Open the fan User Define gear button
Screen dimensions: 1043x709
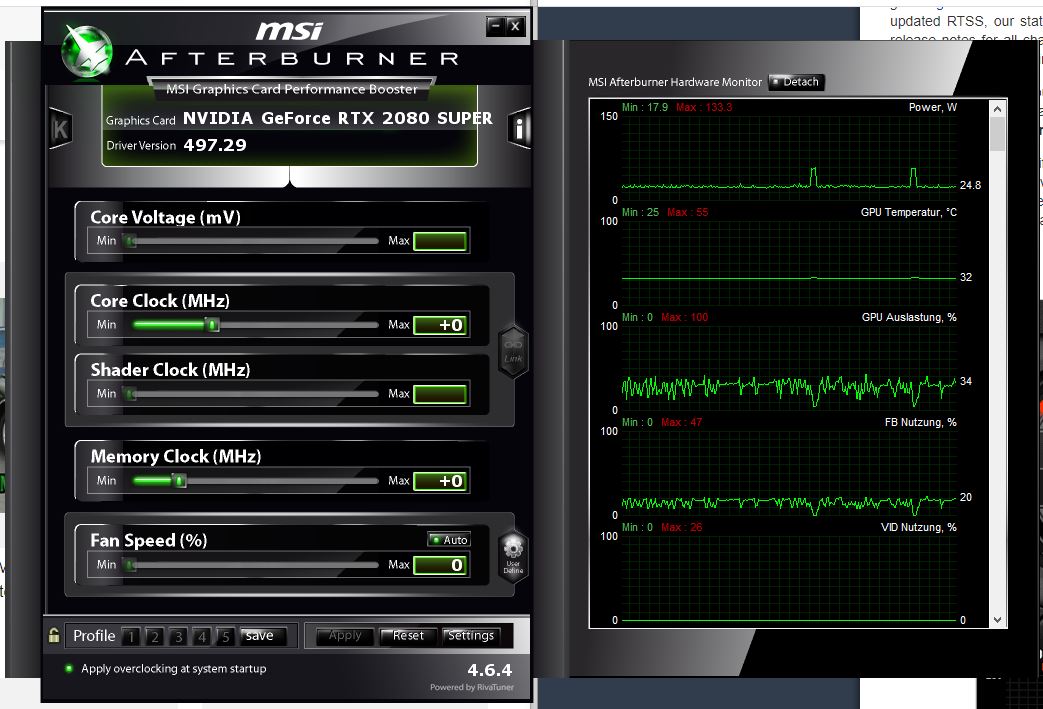(x=513, y=557)
